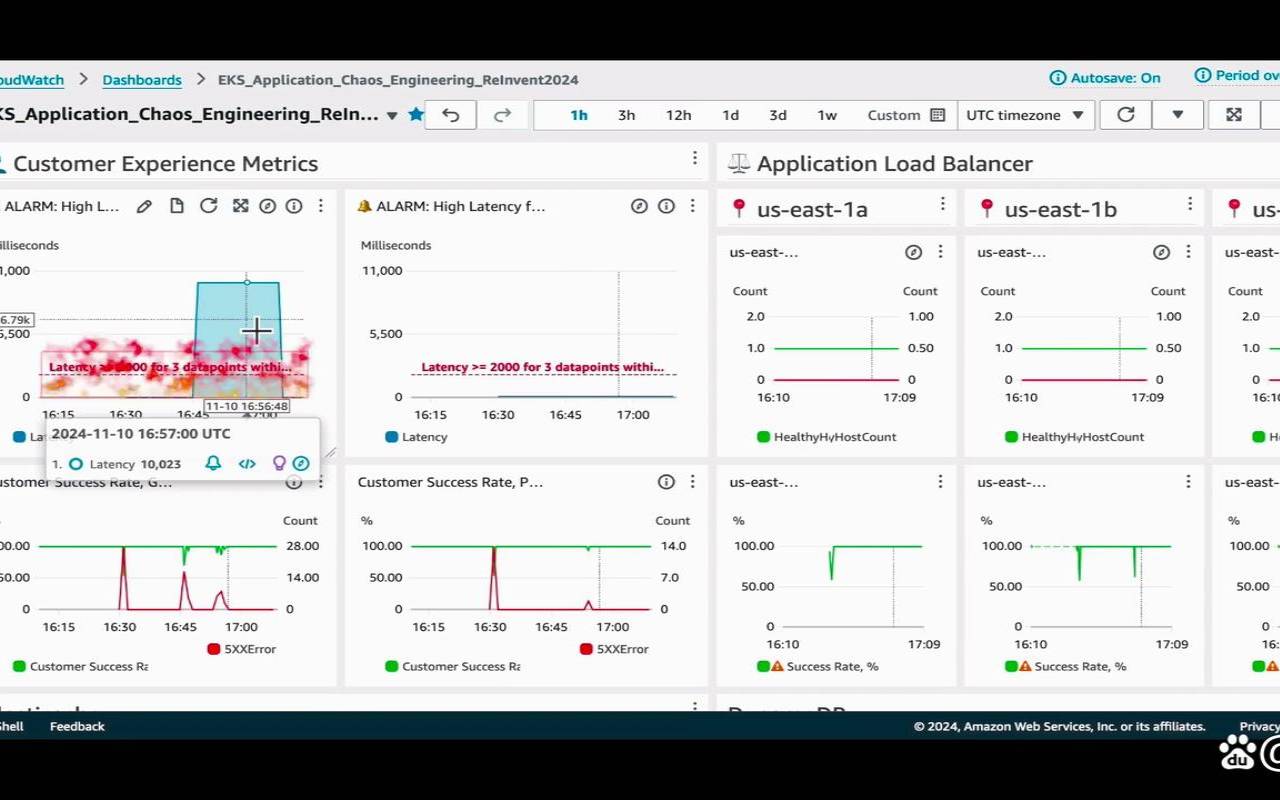
Task: Select the 3h time range
Action: [x=626, y=115]
